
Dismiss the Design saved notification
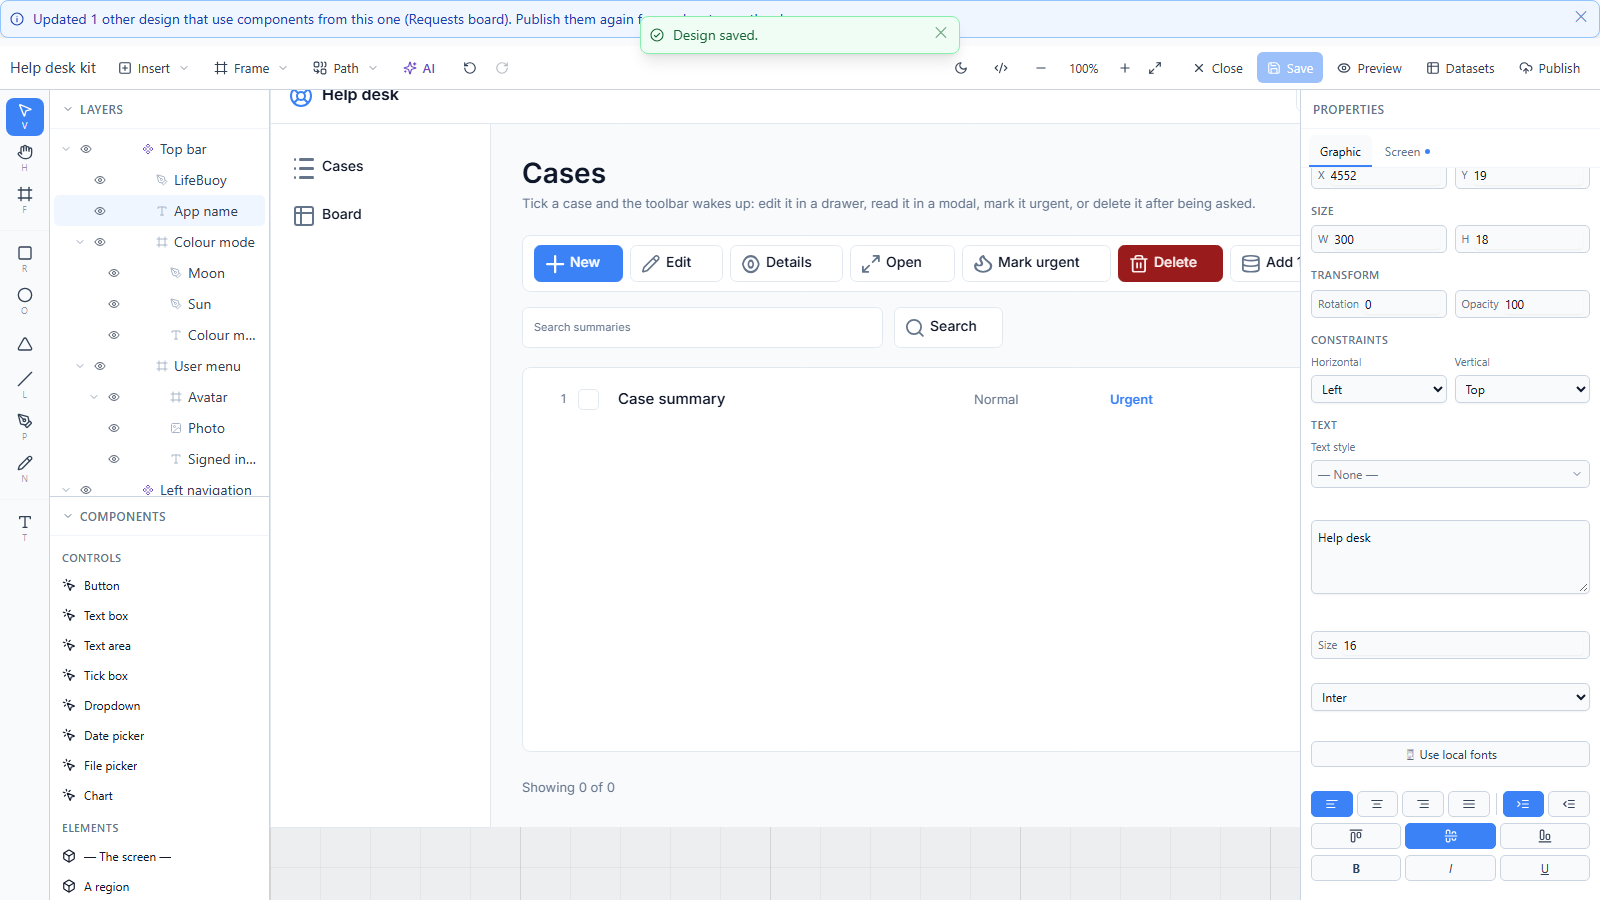pyautogui.click(x=941, y=33)
